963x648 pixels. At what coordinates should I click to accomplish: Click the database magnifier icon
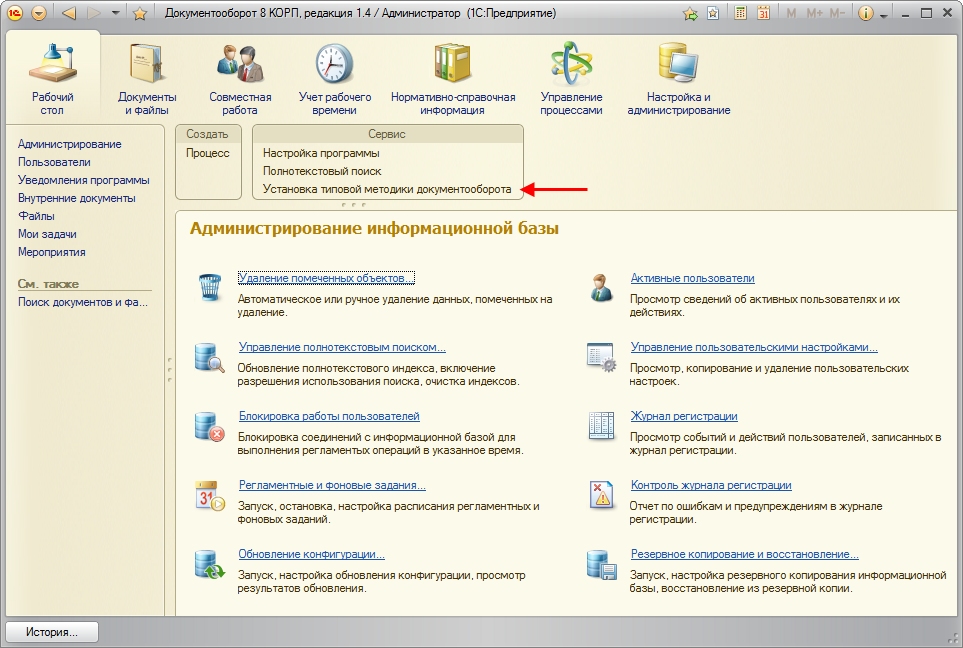pos(209,357)
